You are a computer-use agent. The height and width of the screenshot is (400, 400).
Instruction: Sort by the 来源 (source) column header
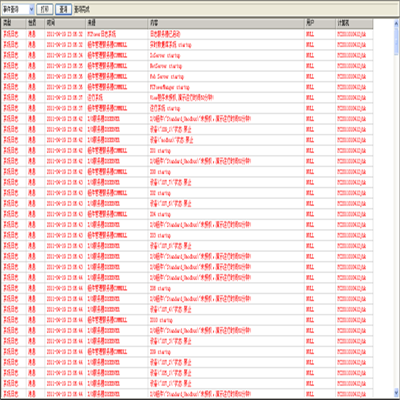tap(117, 23)
